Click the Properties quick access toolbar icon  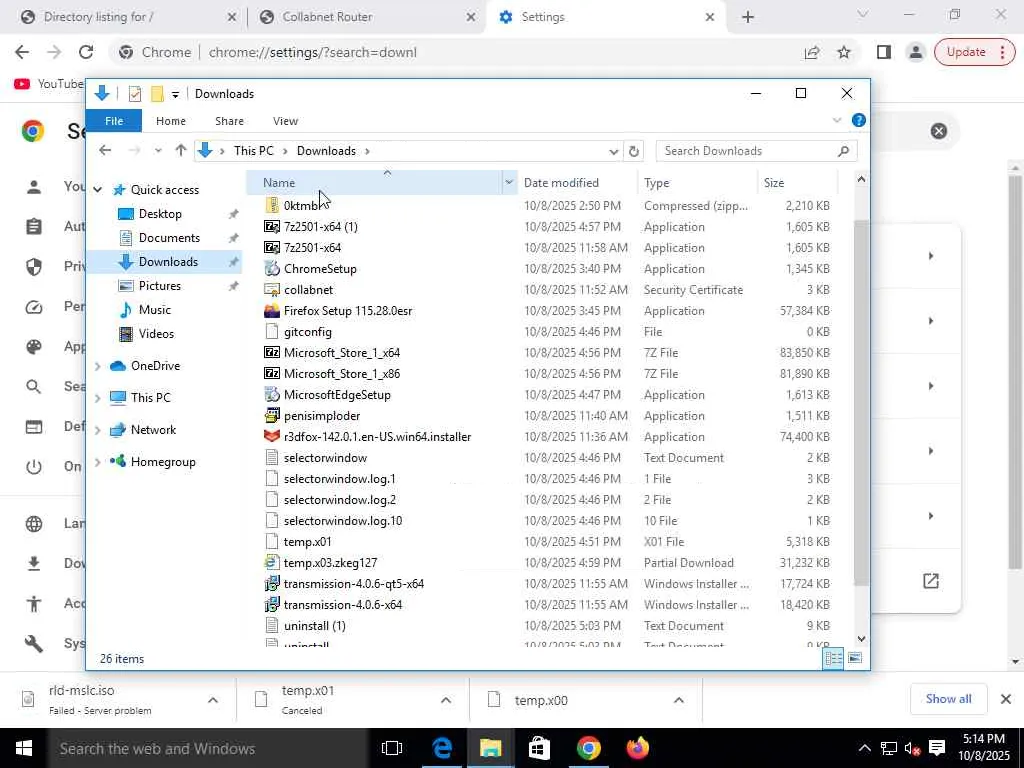pos(135,94)
